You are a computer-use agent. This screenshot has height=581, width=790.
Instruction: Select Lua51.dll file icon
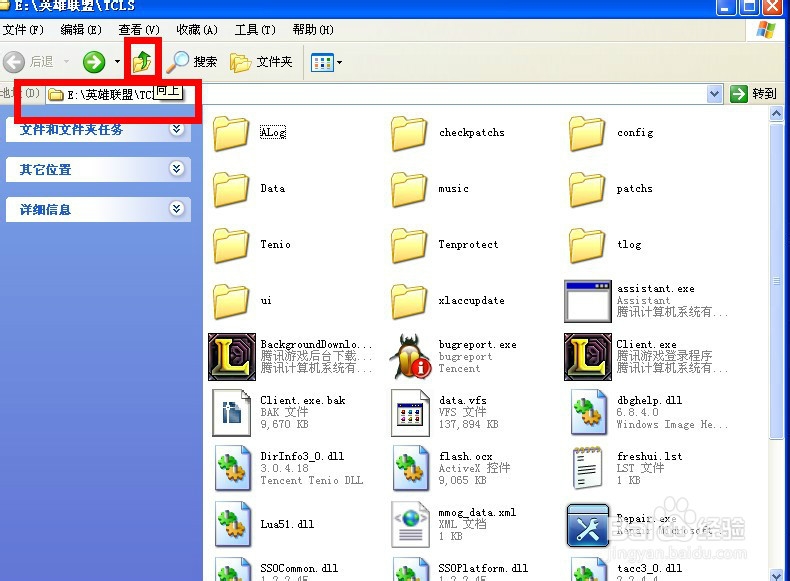[x=232, y=524]
